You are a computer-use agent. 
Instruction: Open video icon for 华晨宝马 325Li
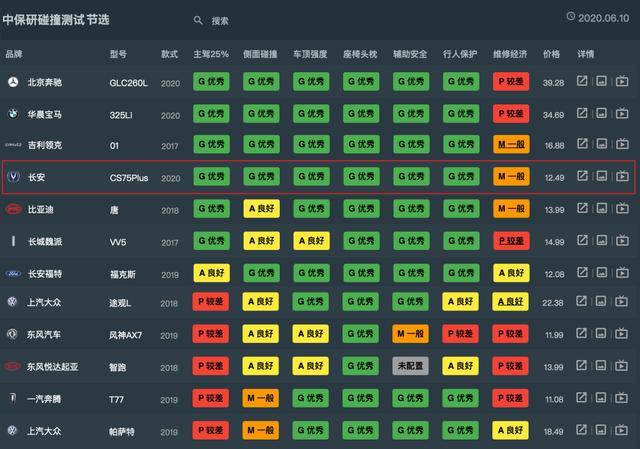[622, 113]
